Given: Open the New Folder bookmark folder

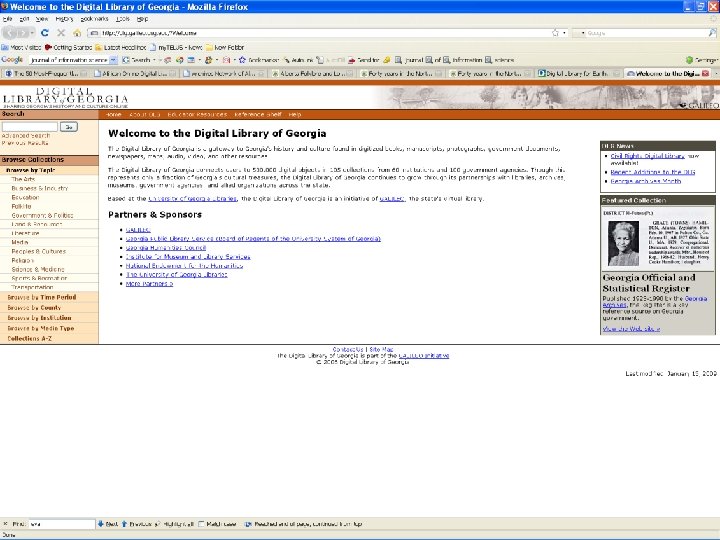Looking at the screenshot, I should (225, 47).
